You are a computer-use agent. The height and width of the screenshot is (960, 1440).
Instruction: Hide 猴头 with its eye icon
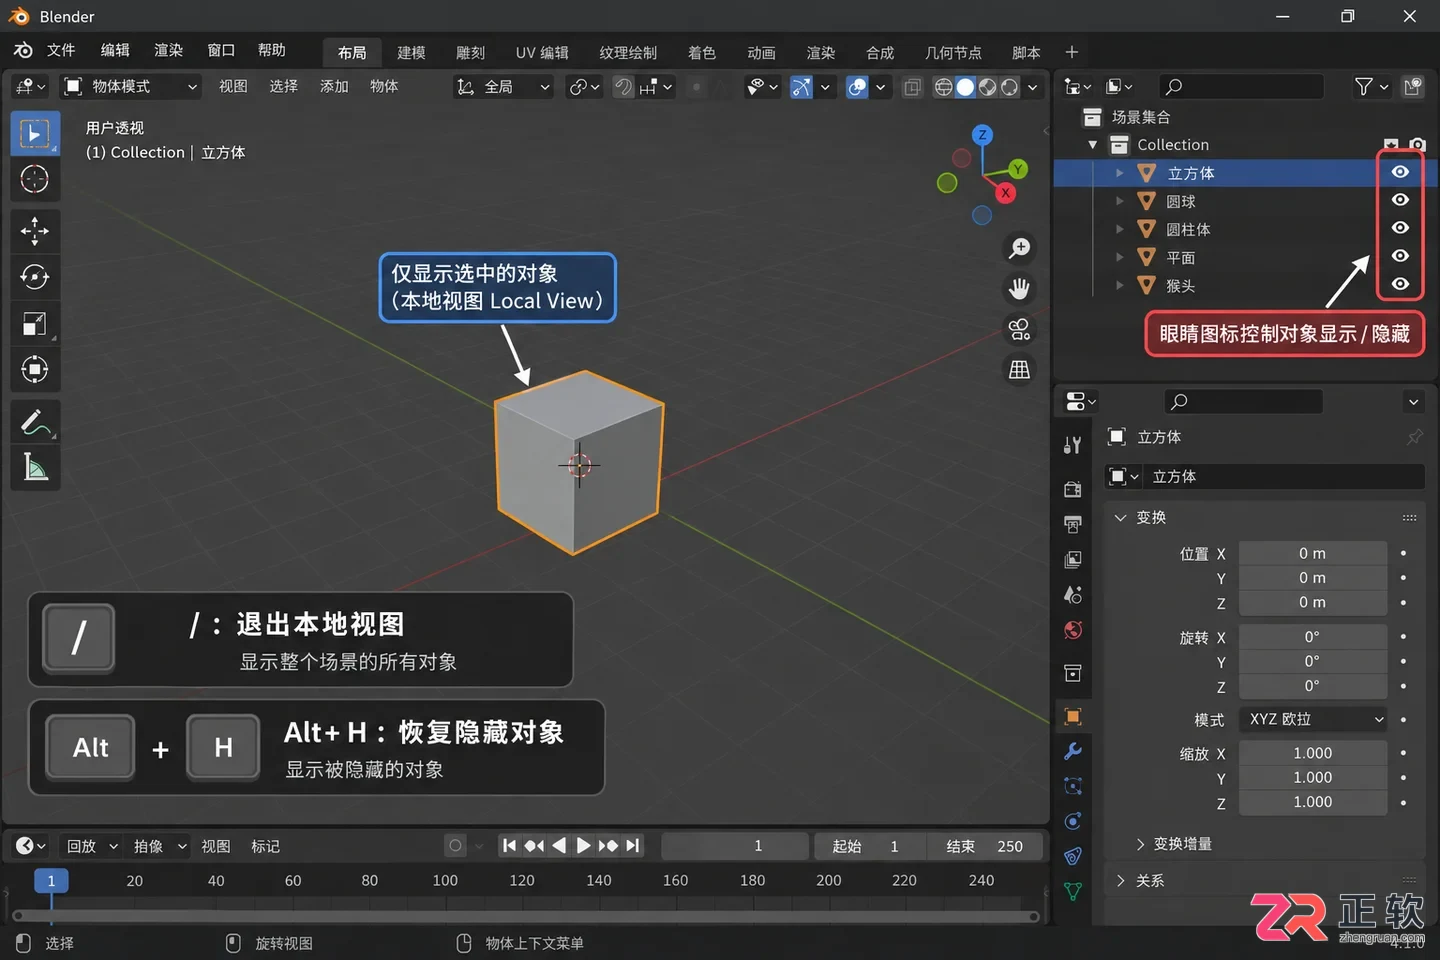[x=1400, y=284]
